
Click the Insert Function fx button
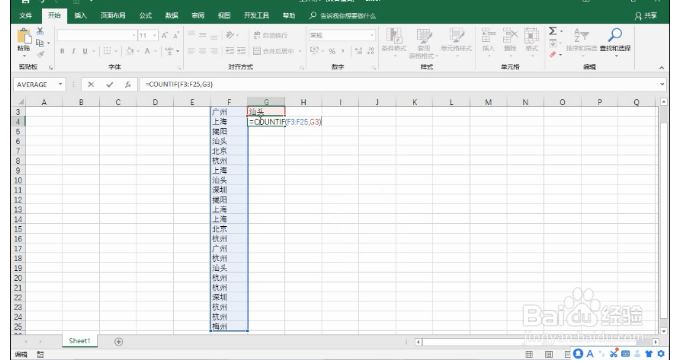click(x=128, y=85)
